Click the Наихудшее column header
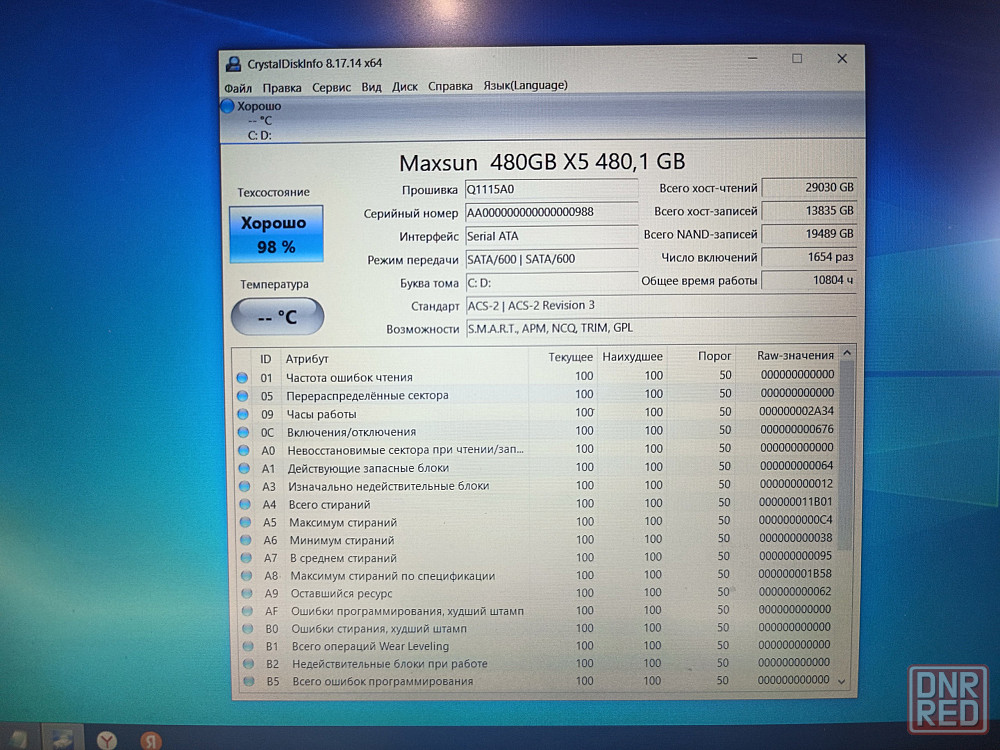 tap(632, 357)
